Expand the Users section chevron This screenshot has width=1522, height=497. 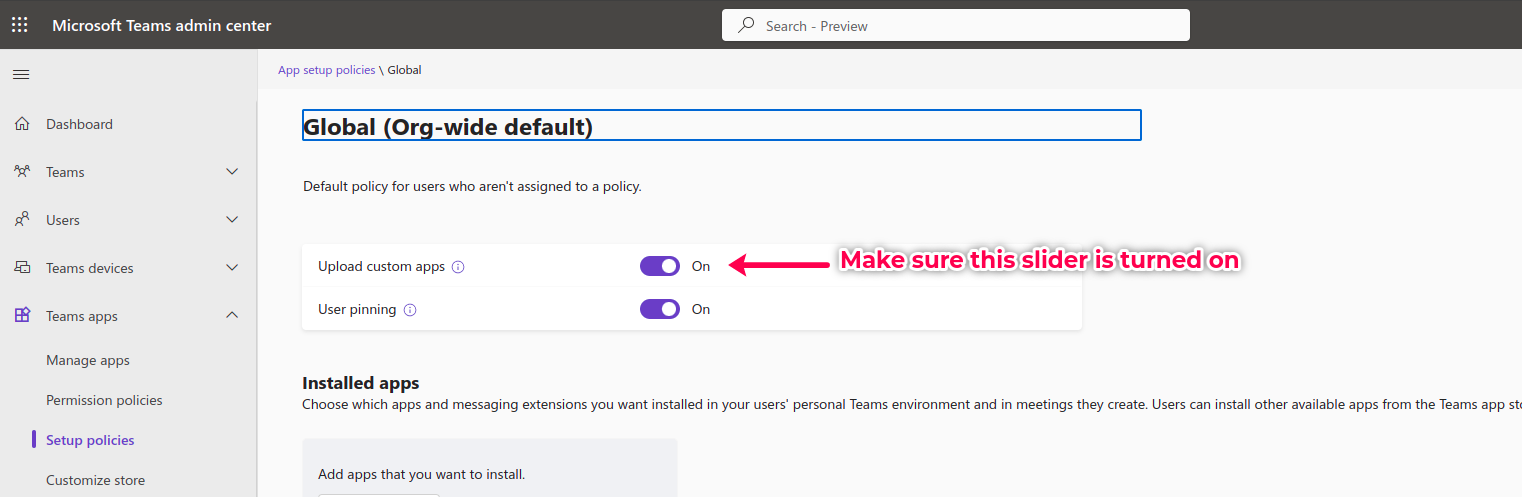232,220
